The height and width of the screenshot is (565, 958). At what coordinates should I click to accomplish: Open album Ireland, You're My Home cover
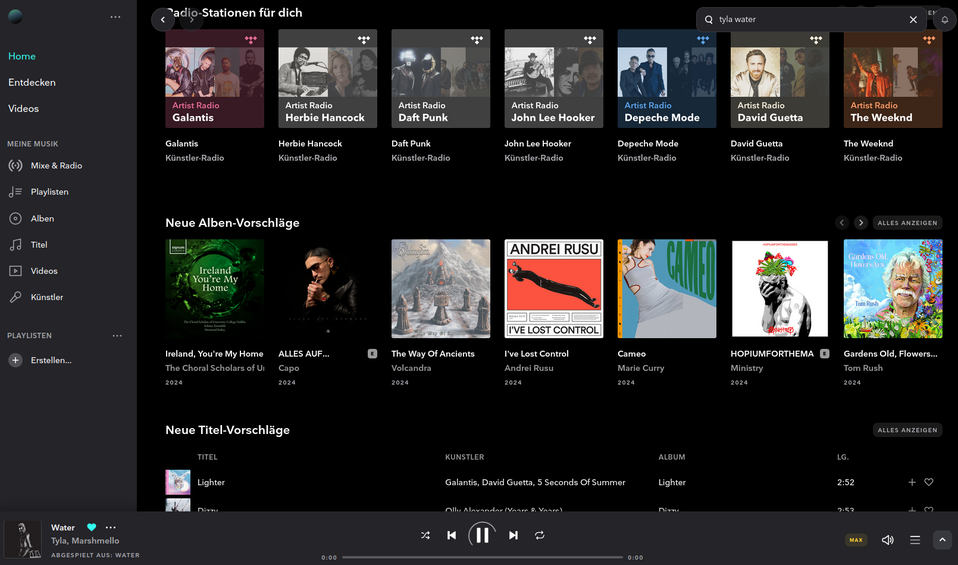[x=214, y=289]
